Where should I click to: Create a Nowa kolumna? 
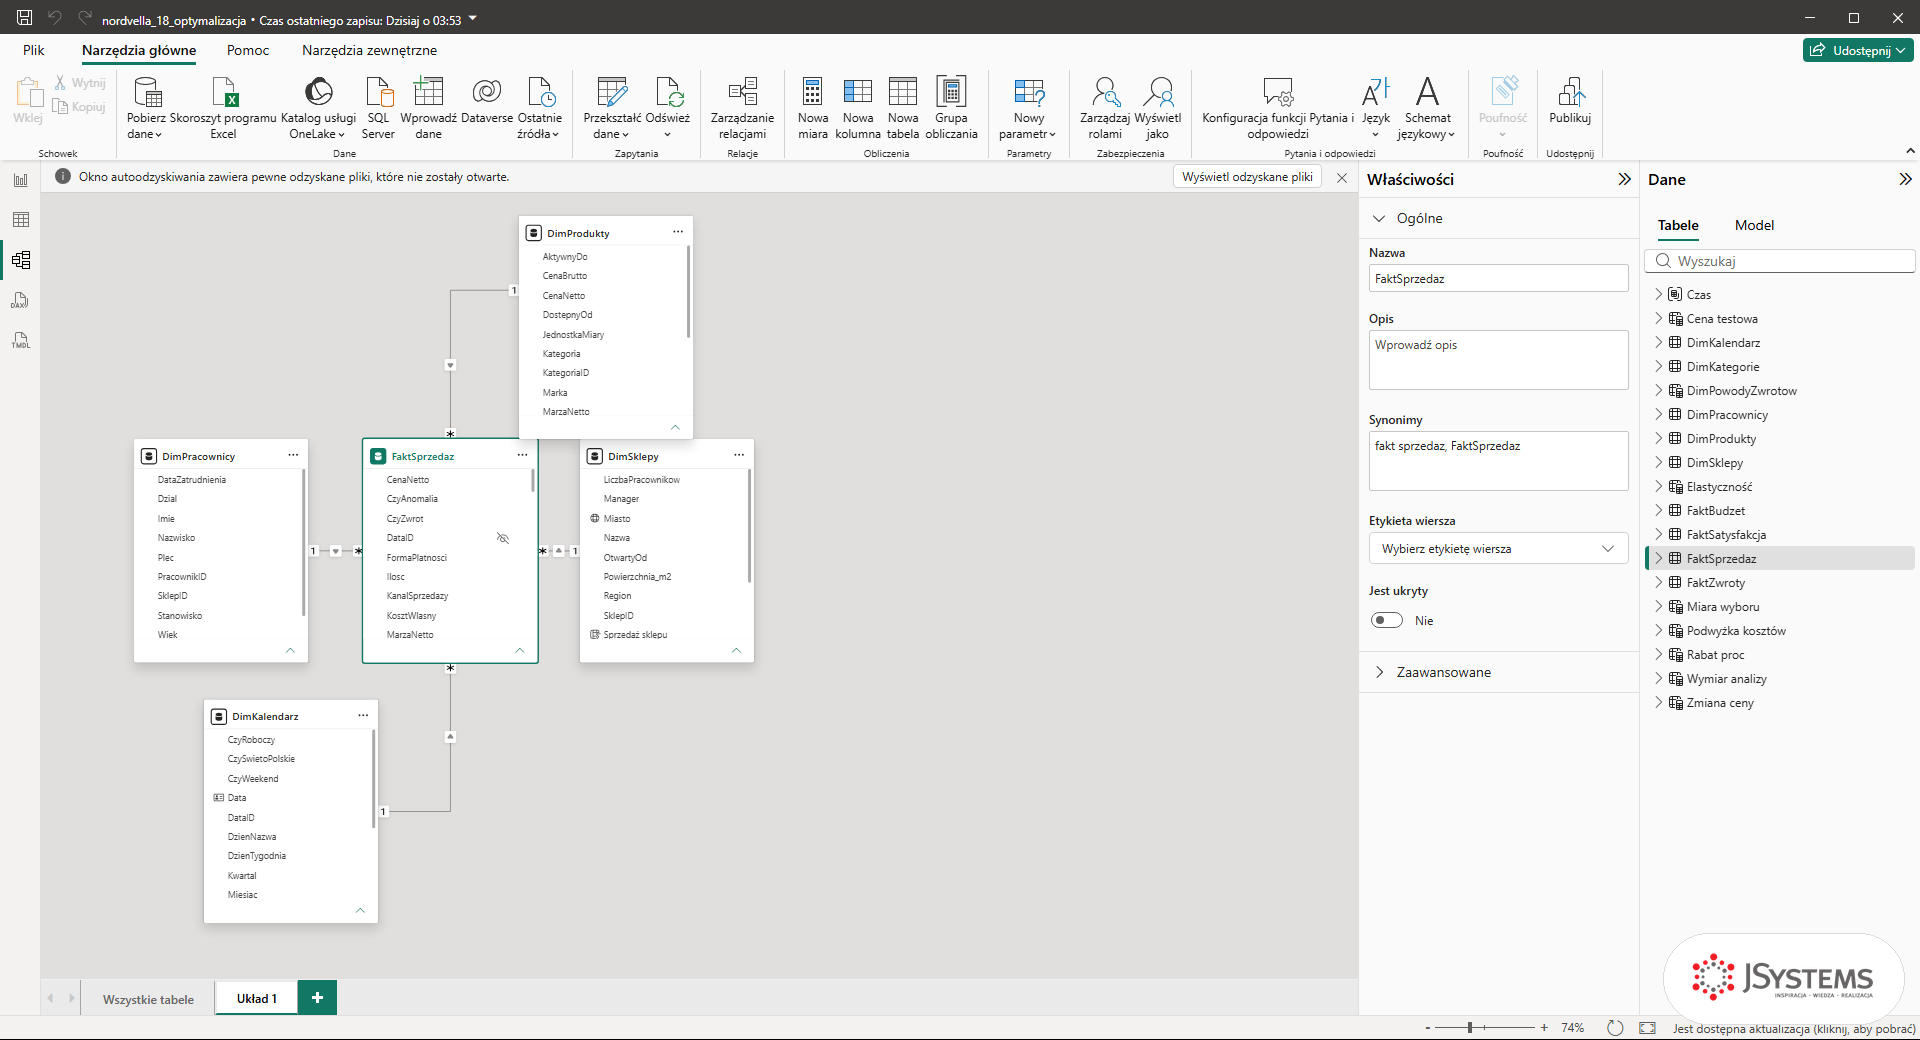[858, 108]
